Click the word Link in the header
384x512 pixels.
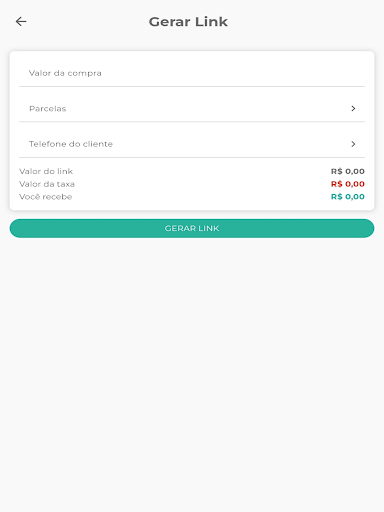[212, 22]
